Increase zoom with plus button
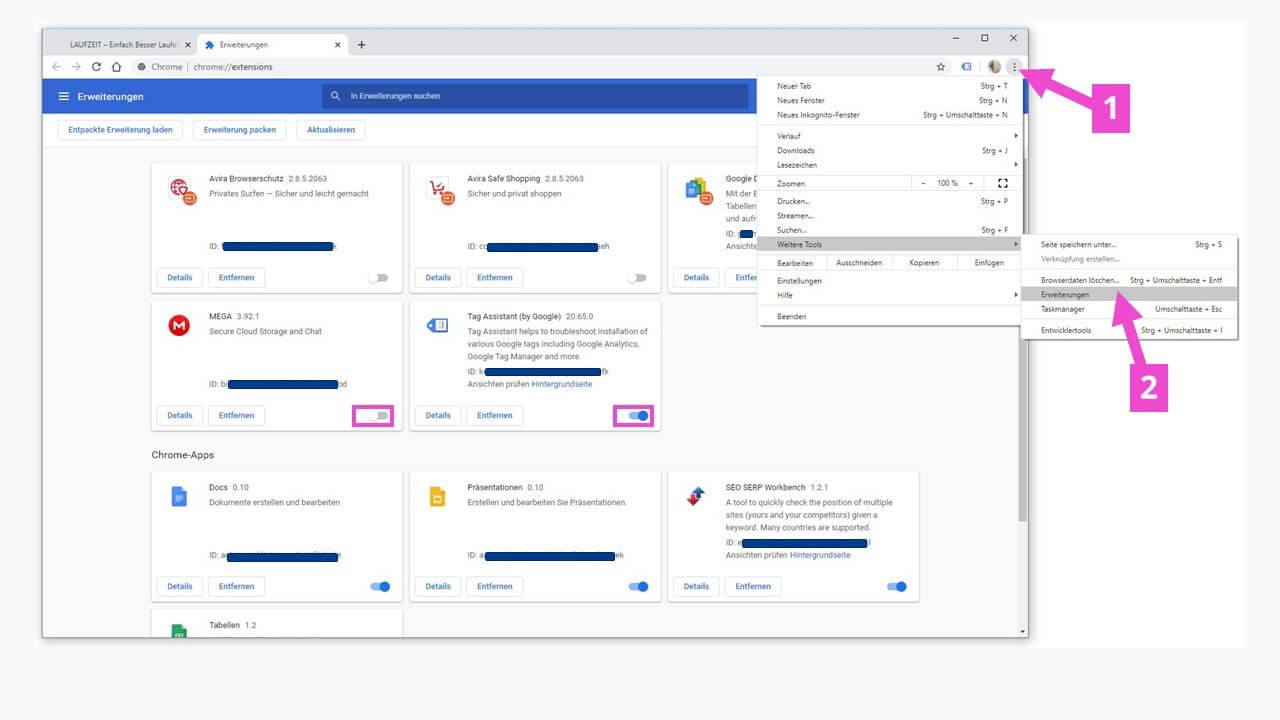 pos(970,183)
